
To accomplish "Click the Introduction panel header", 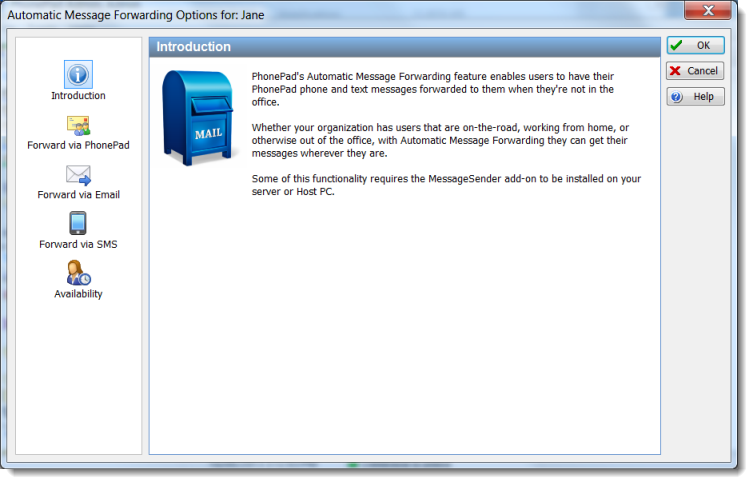I will (405, 47).
